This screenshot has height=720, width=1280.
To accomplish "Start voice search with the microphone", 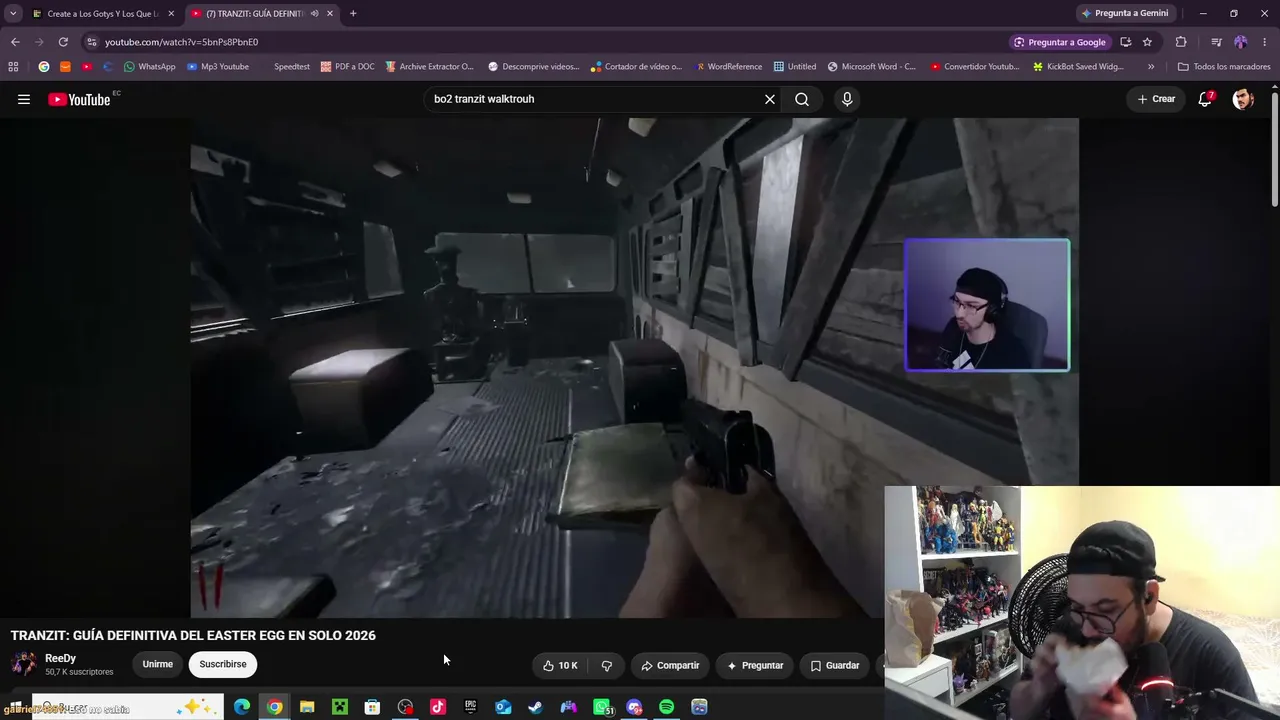I will coord(847,99).
